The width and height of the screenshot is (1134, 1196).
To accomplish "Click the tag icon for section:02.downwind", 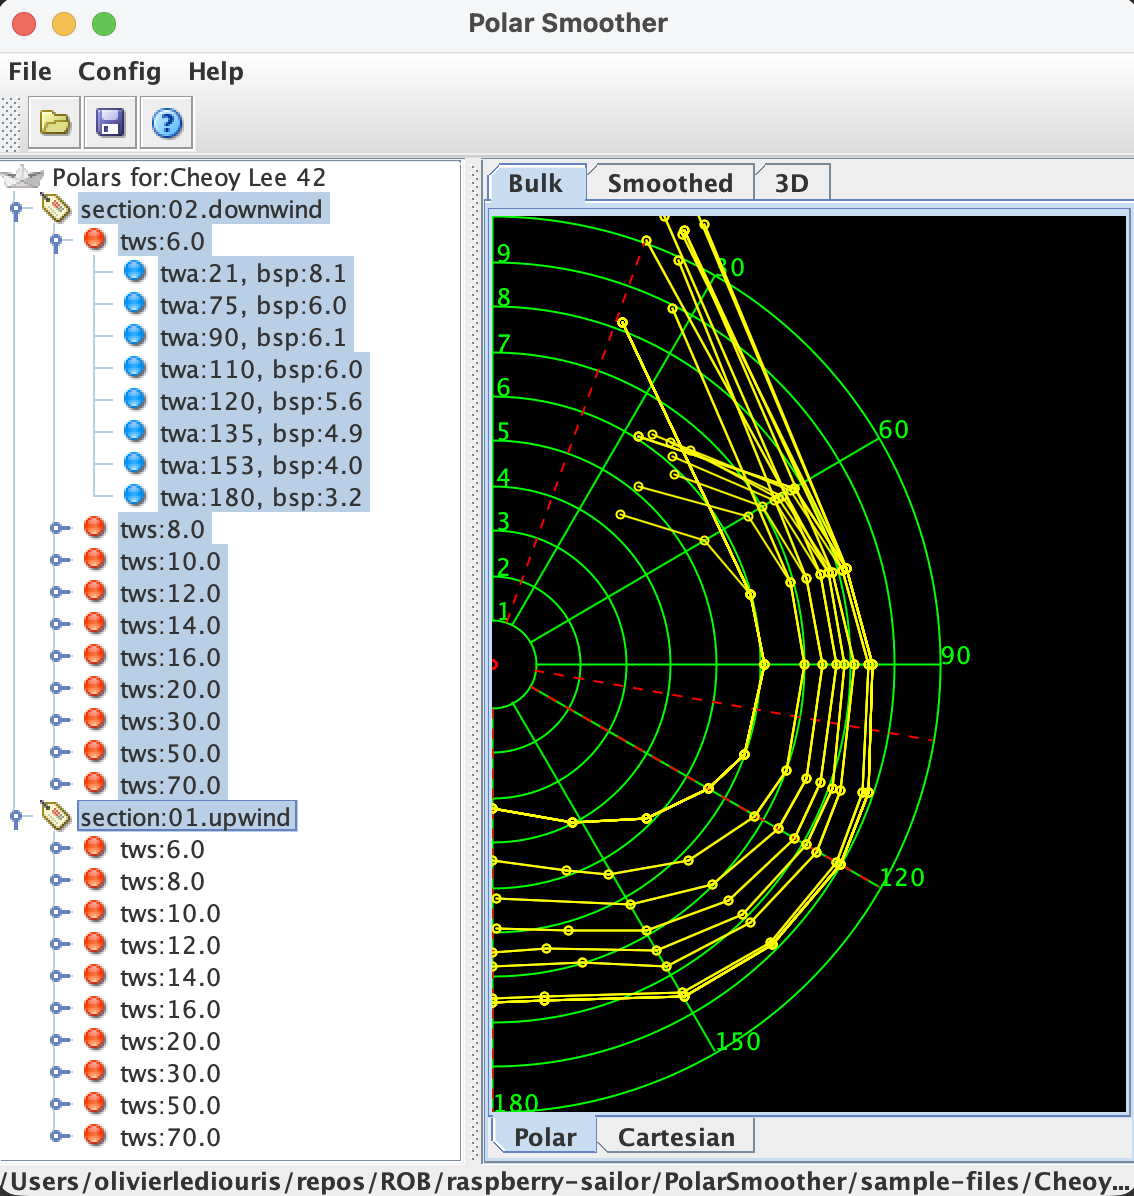I will pyautogui.click(x=55, y=209).
